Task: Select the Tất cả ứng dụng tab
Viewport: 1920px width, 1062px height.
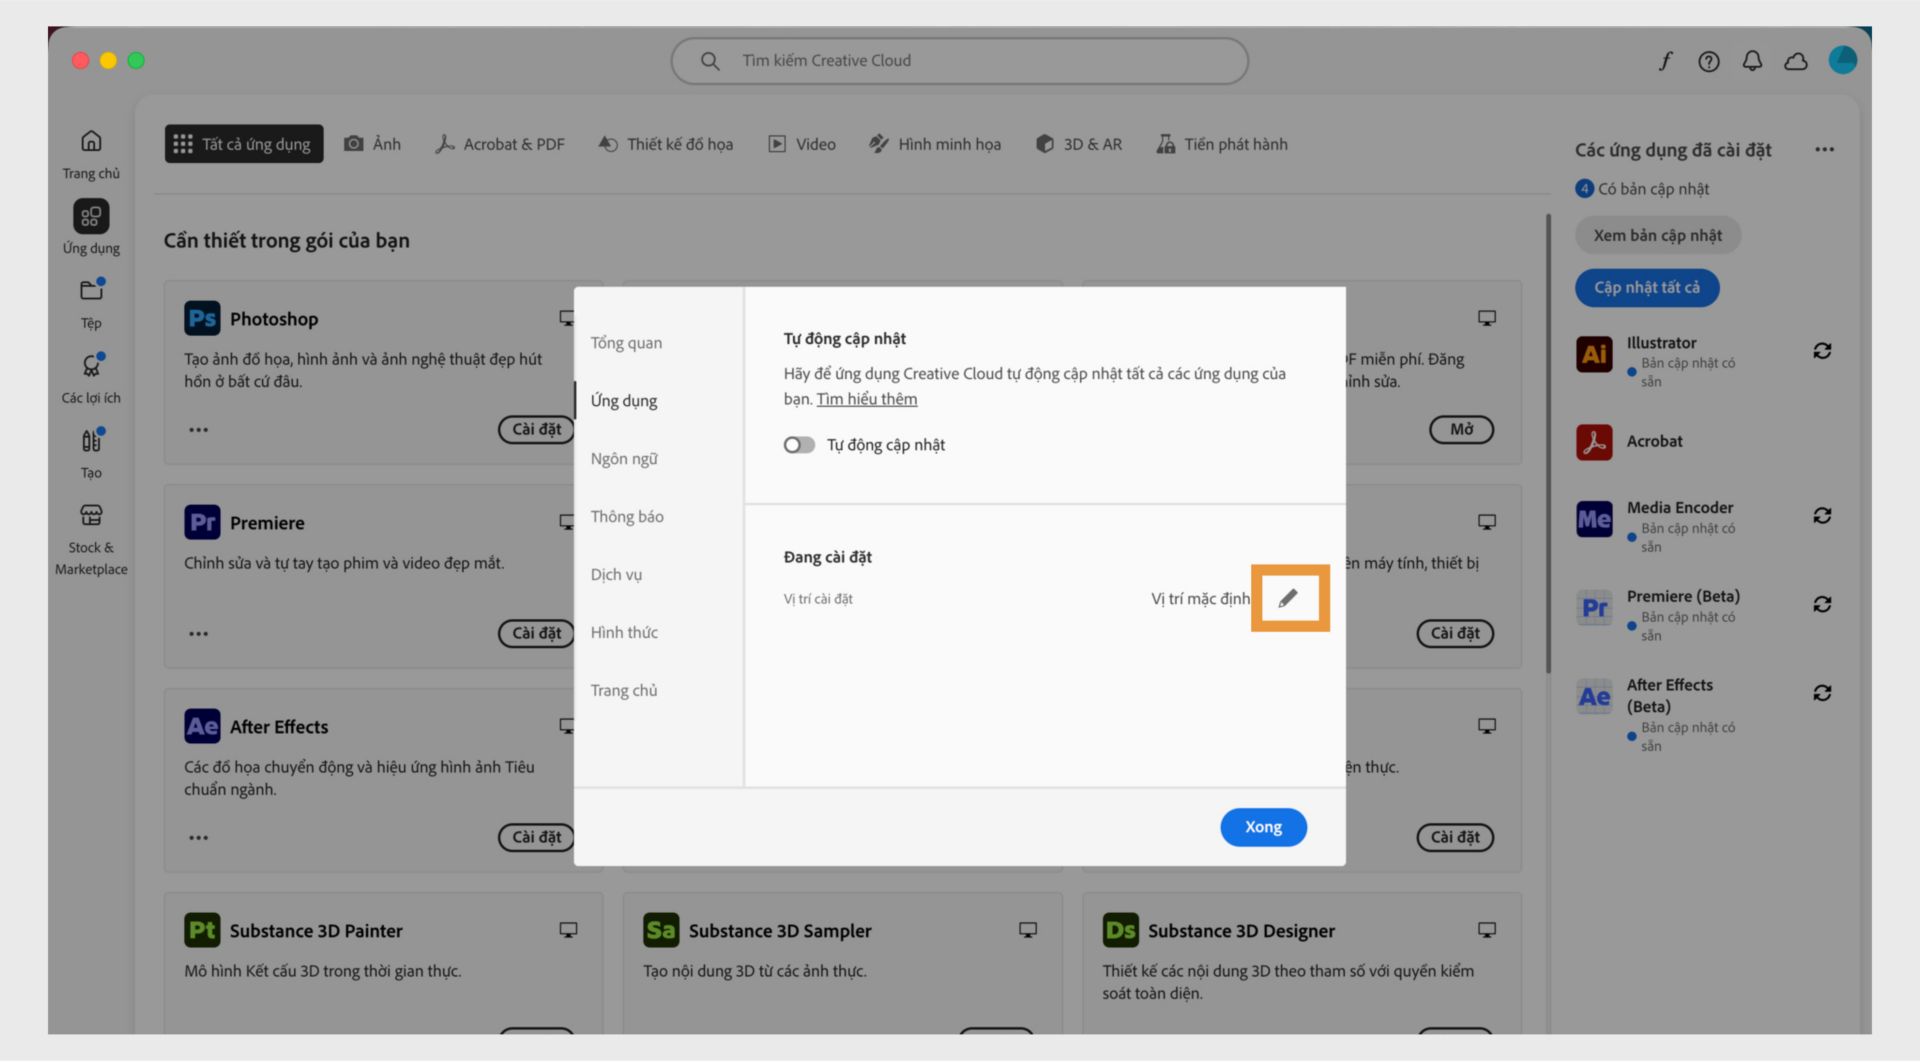Action: 244,144
